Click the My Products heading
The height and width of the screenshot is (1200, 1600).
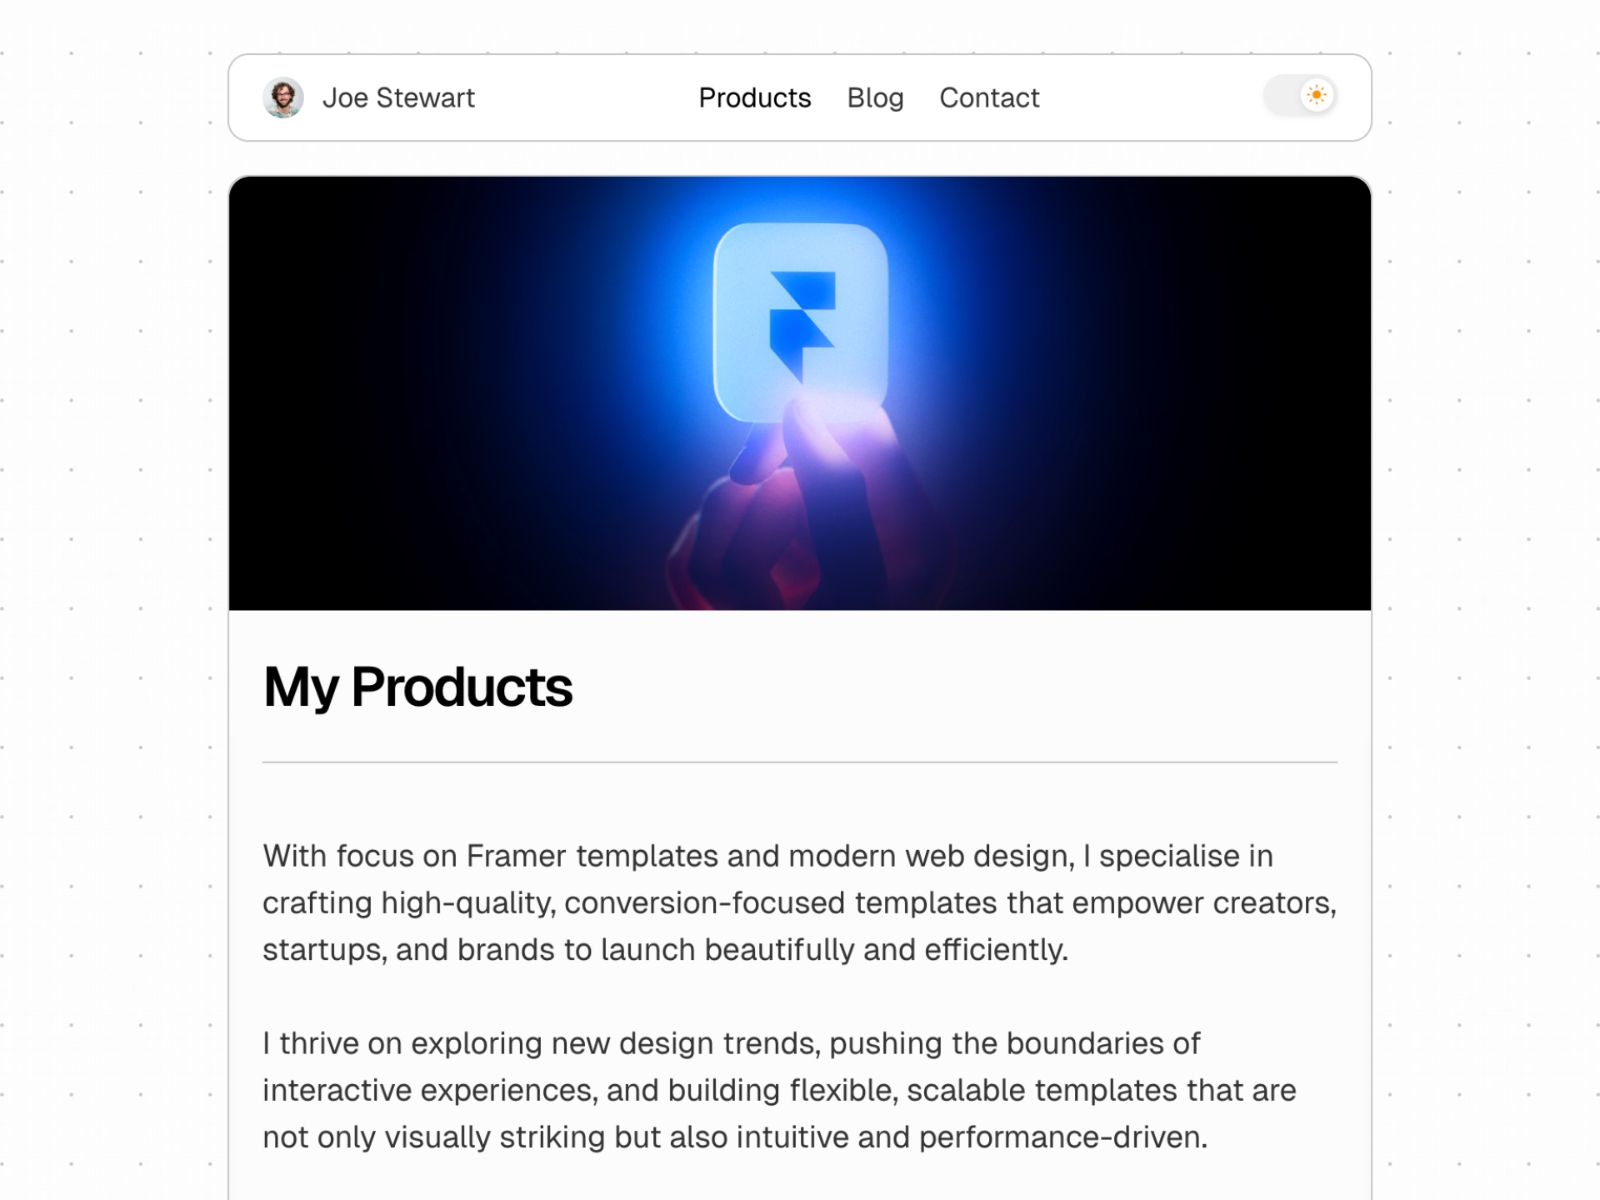click(417, 686)
